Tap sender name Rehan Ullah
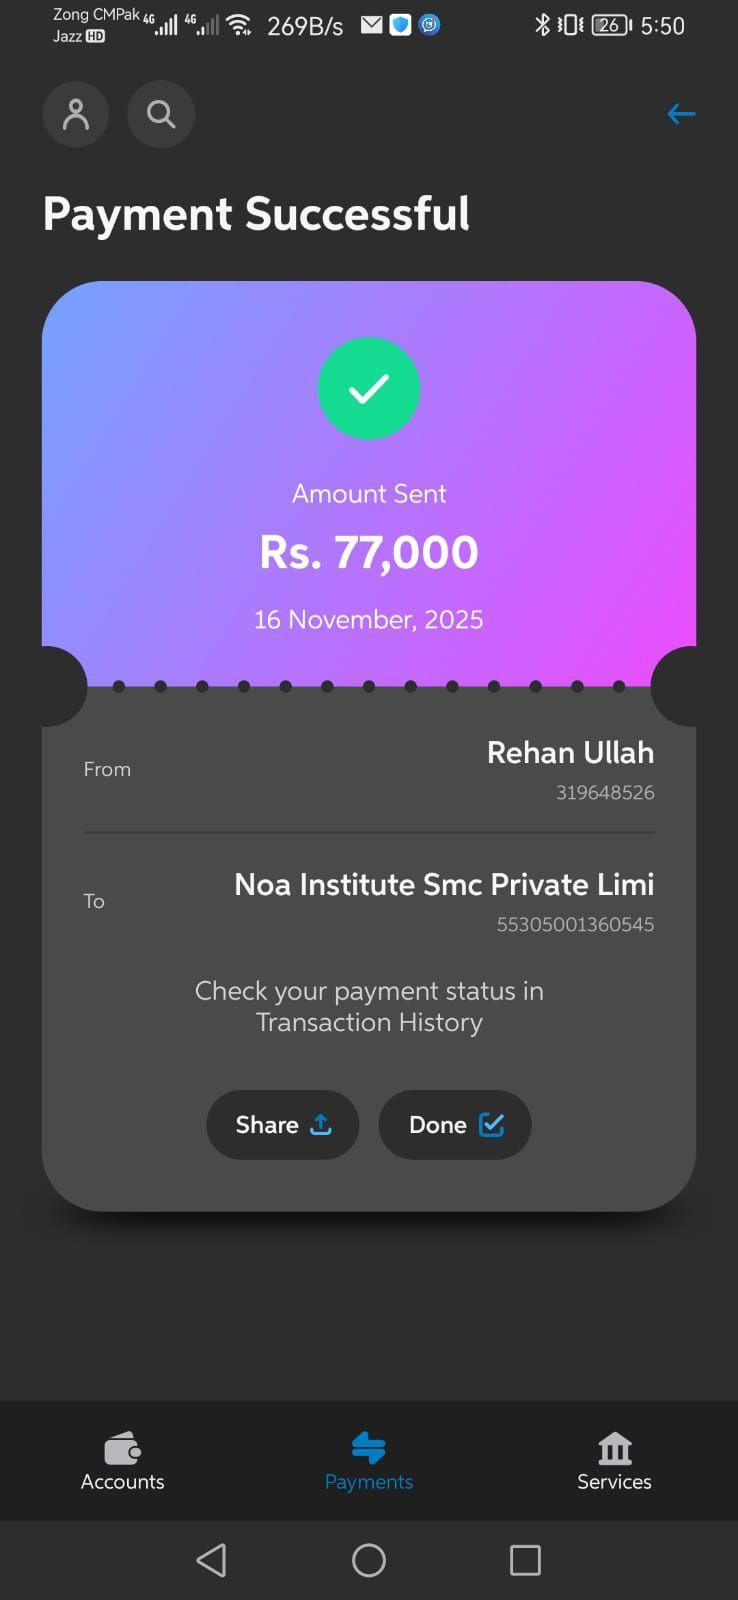Screen dimensions: 738x1600 pyautogui.click(x=570, y=752)
